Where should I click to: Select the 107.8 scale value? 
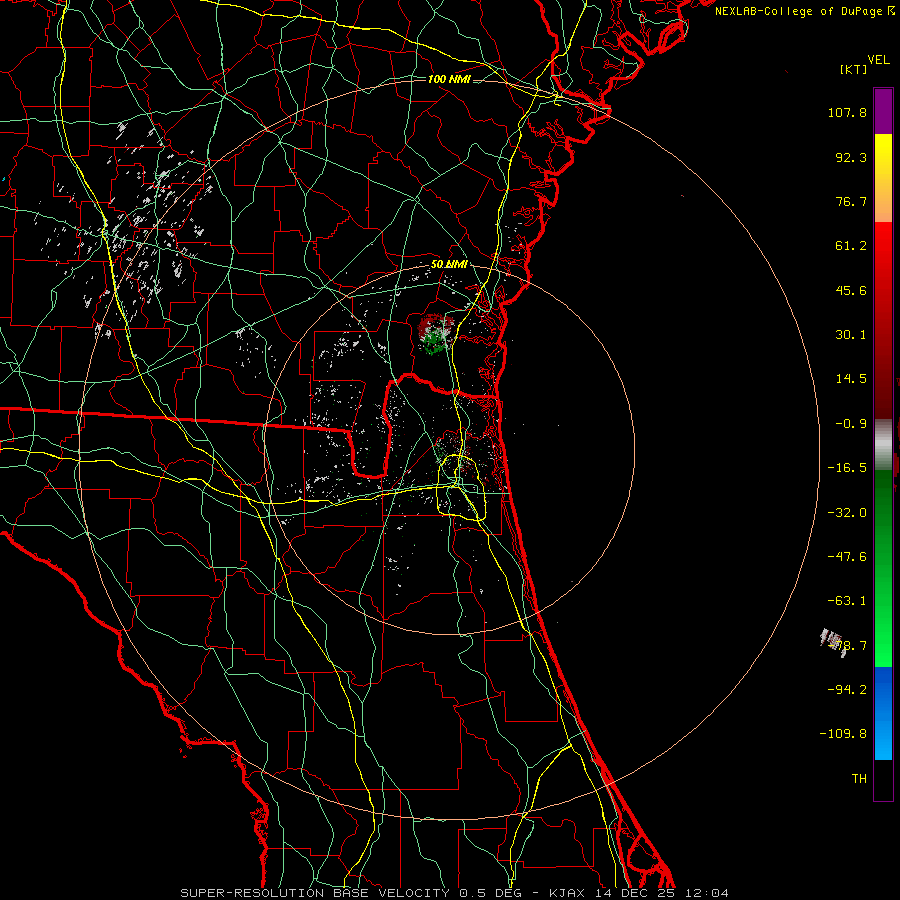coord(847,112)
